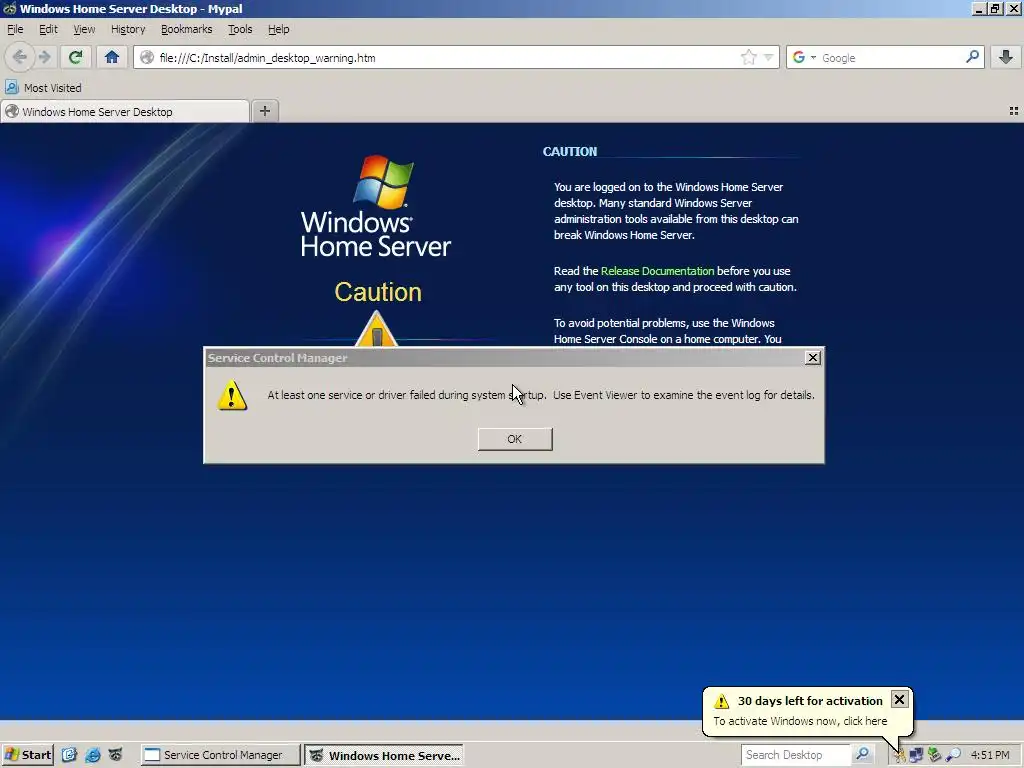
Task: Open the Google search engine selector dropdown
Action: (813, 57)
